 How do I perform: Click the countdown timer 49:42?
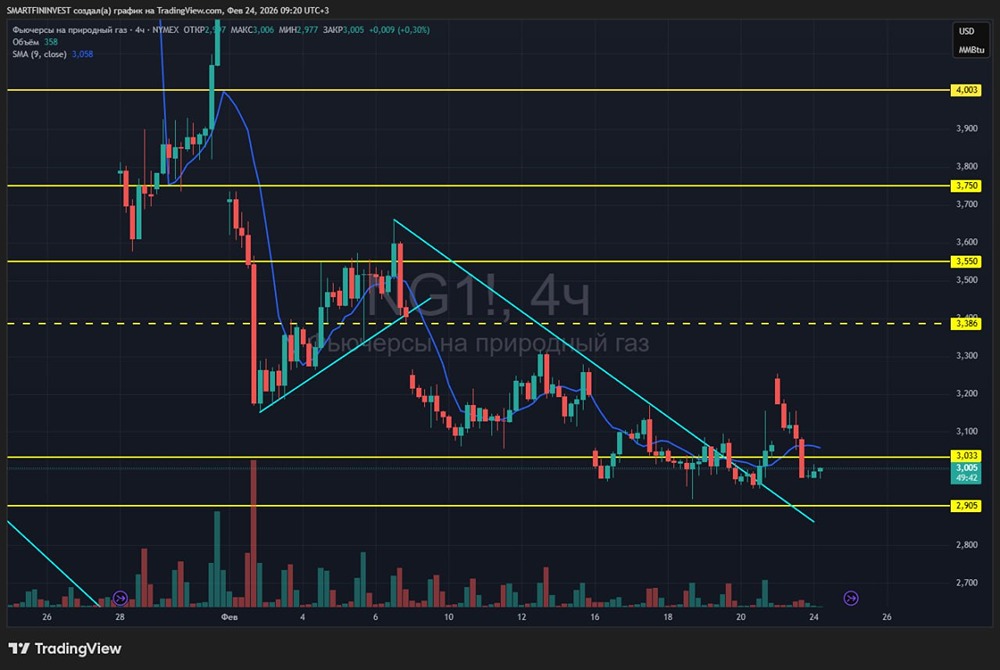[x=966, y=478]
